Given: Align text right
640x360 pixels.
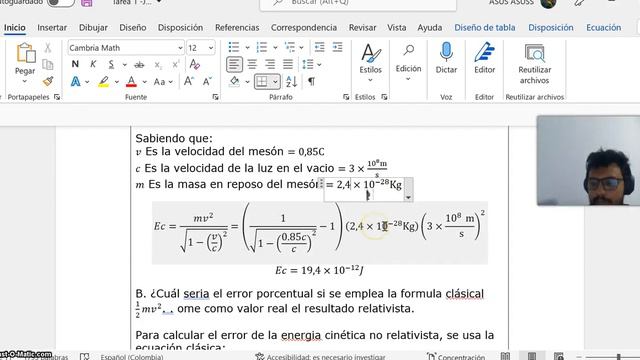Looking at the screenshot, I should [x=270, y=64].
